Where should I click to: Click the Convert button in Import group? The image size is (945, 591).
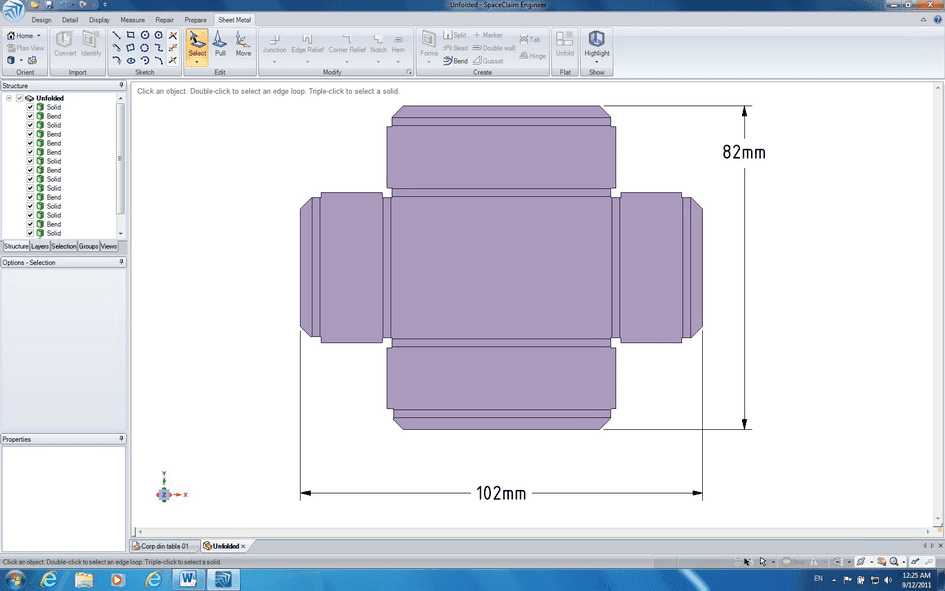pyautogui.click(x=65, y=43)
